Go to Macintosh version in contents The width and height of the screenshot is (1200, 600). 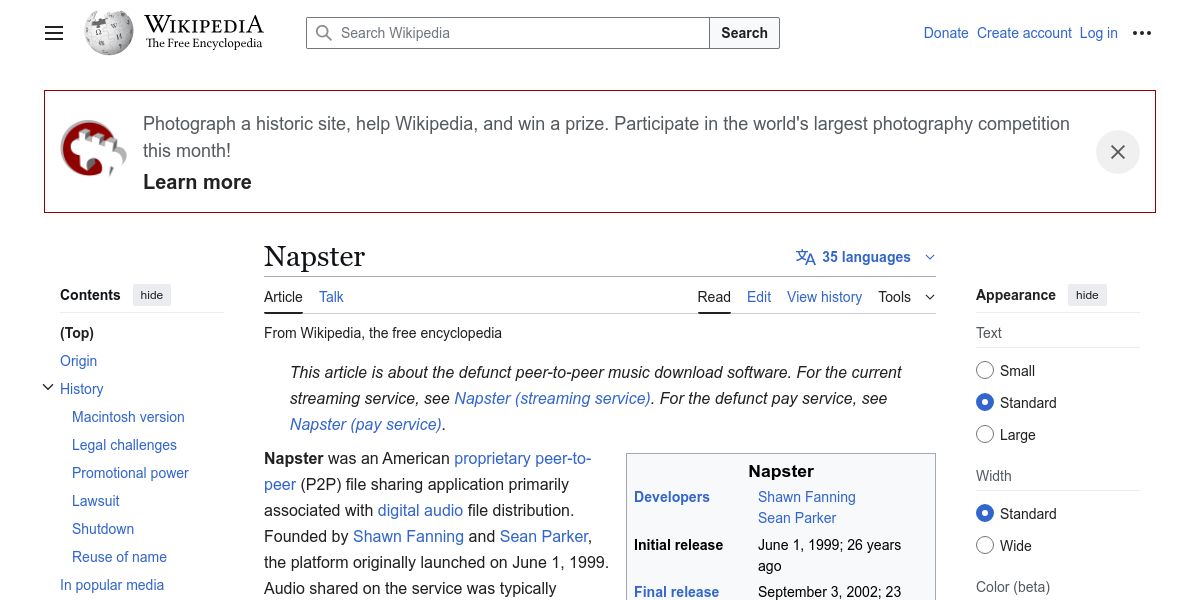coord(128,417)
